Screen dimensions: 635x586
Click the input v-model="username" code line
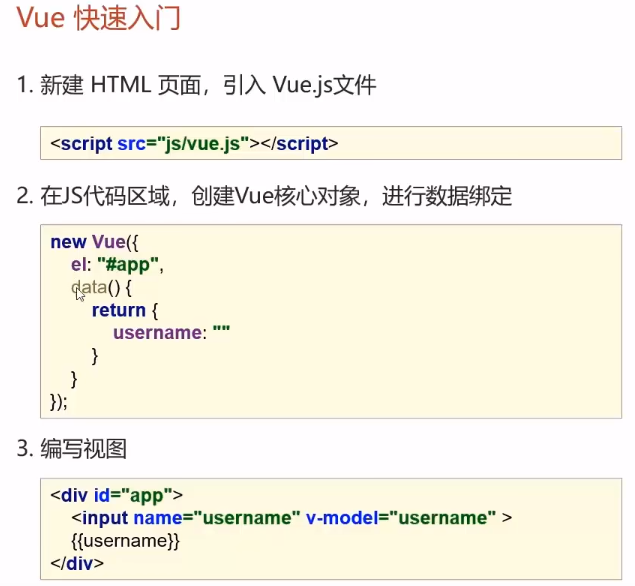click(292, 518)
